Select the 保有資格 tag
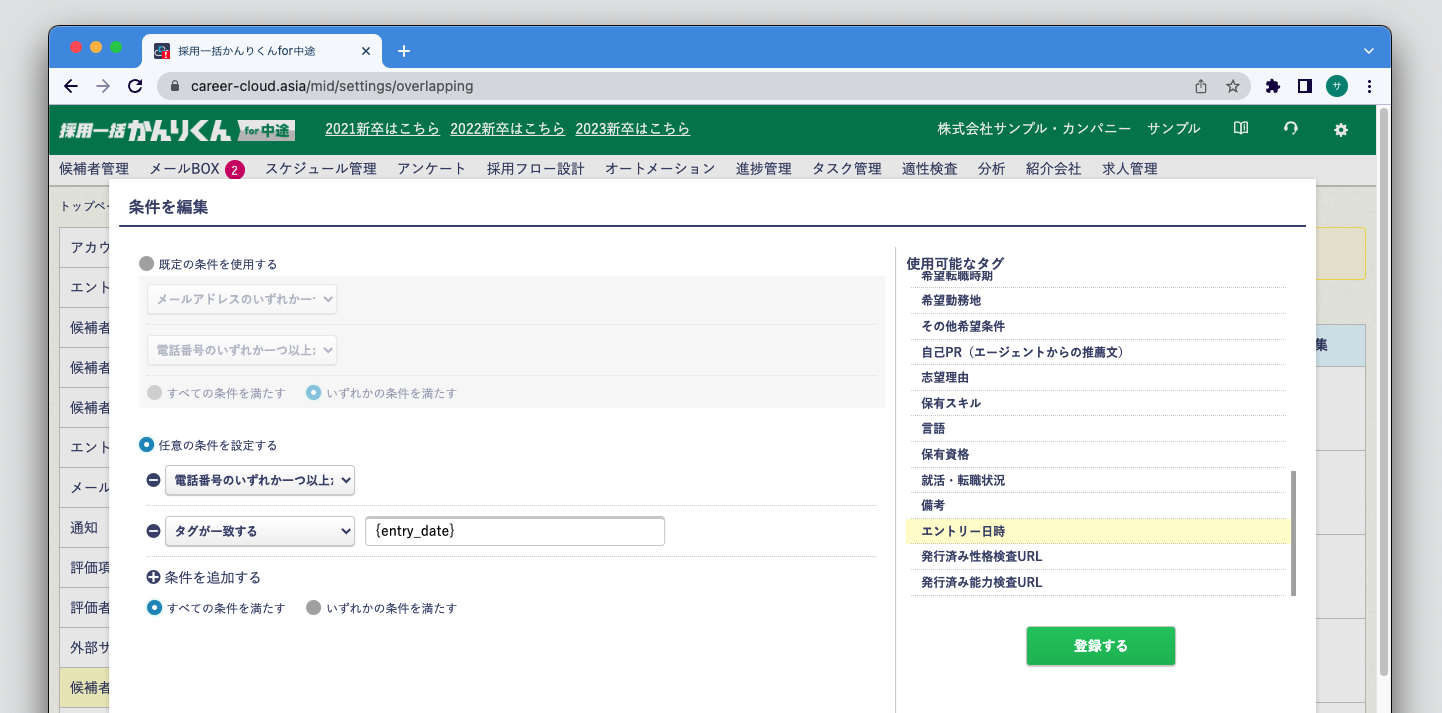This screenshot has width=1442, height=713. coord(1098,454)
